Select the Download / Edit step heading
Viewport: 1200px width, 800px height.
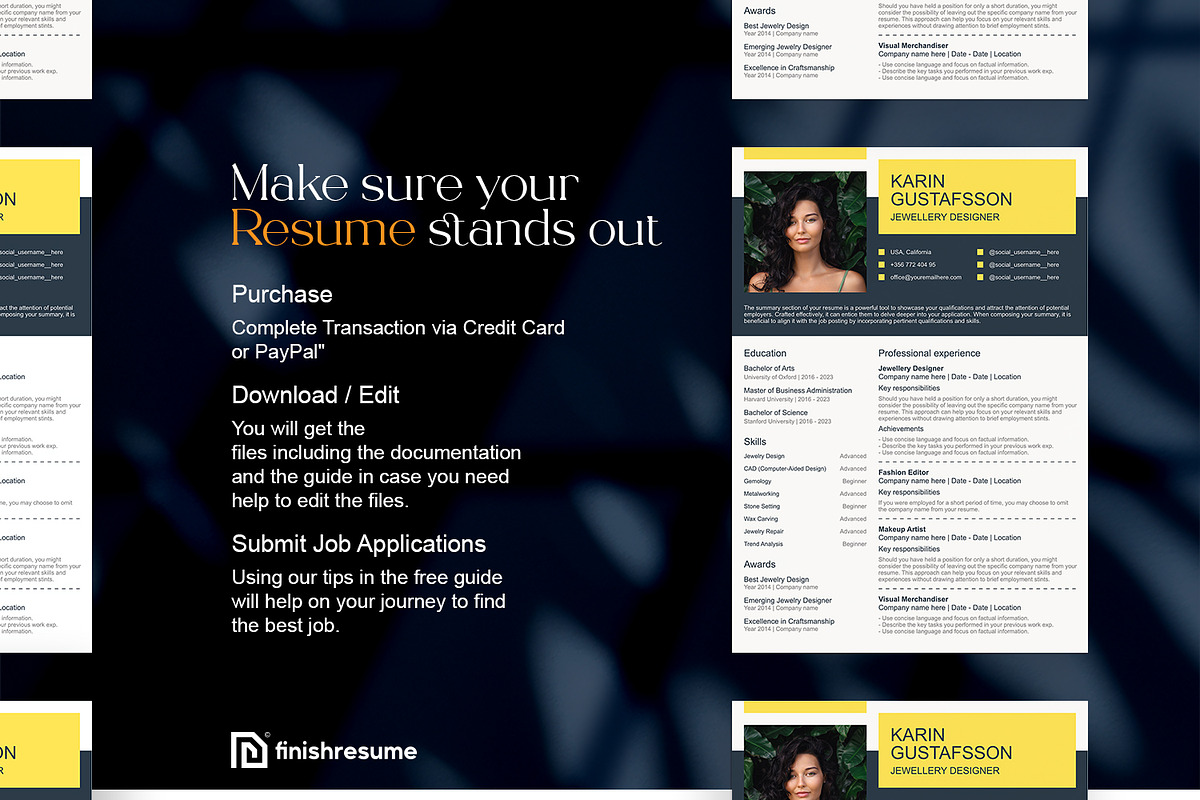316,395
